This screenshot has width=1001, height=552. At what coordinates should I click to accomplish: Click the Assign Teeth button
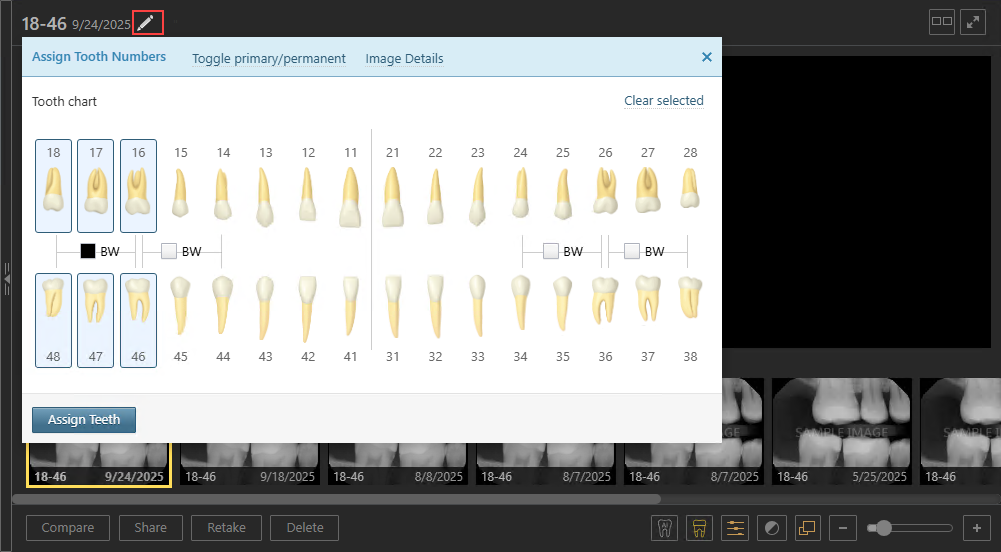click(84, 420)
